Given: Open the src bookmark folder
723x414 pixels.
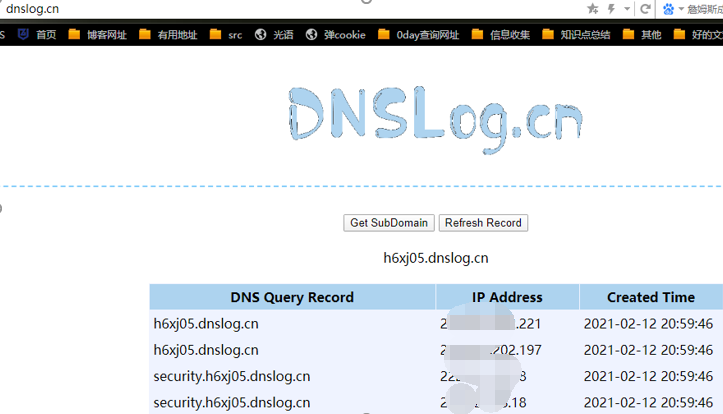Looking at the screenshot, I should tap(225, 35).
